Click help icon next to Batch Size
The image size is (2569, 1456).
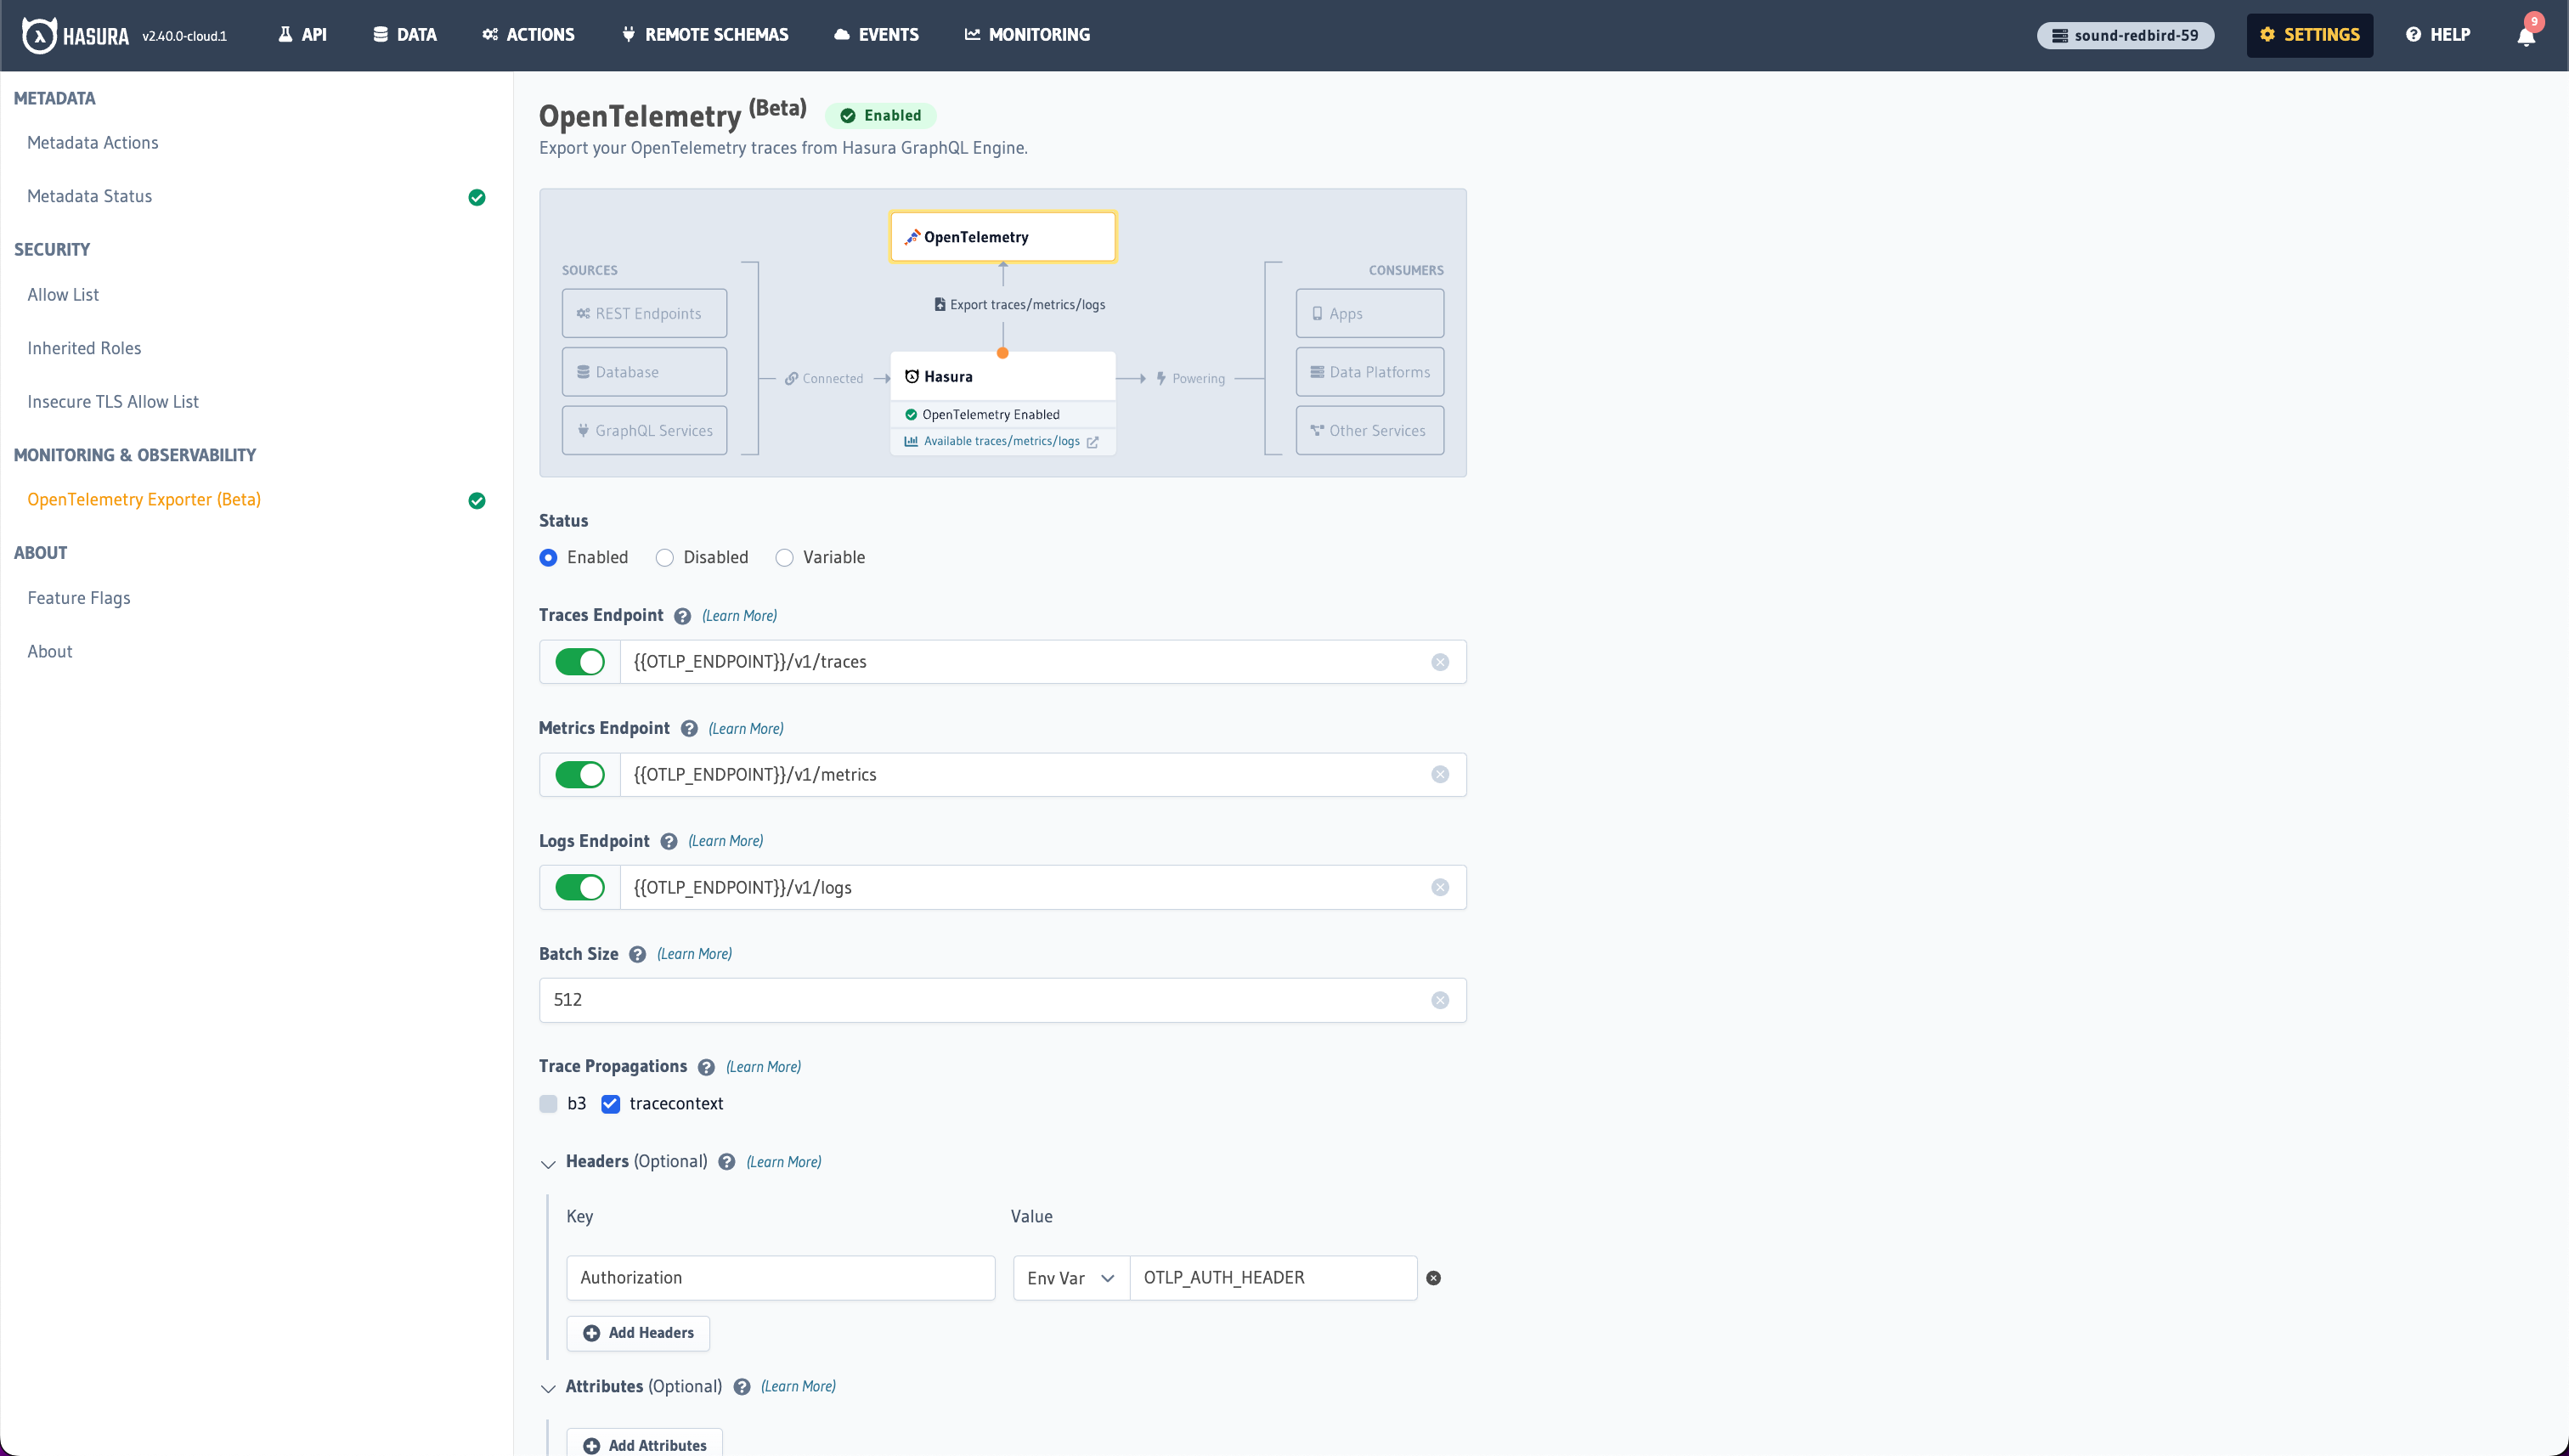[637, 954]
